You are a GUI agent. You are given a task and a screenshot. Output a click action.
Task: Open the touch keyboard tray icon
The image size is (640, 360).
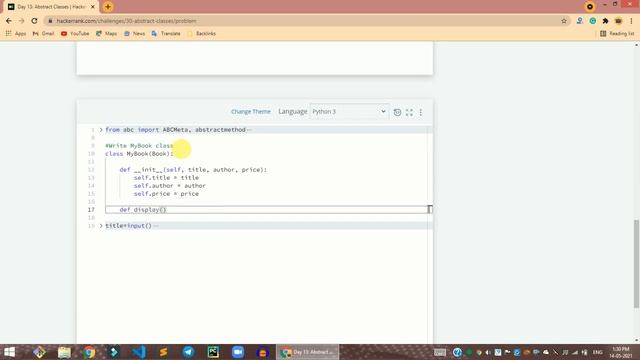[440, 352]
